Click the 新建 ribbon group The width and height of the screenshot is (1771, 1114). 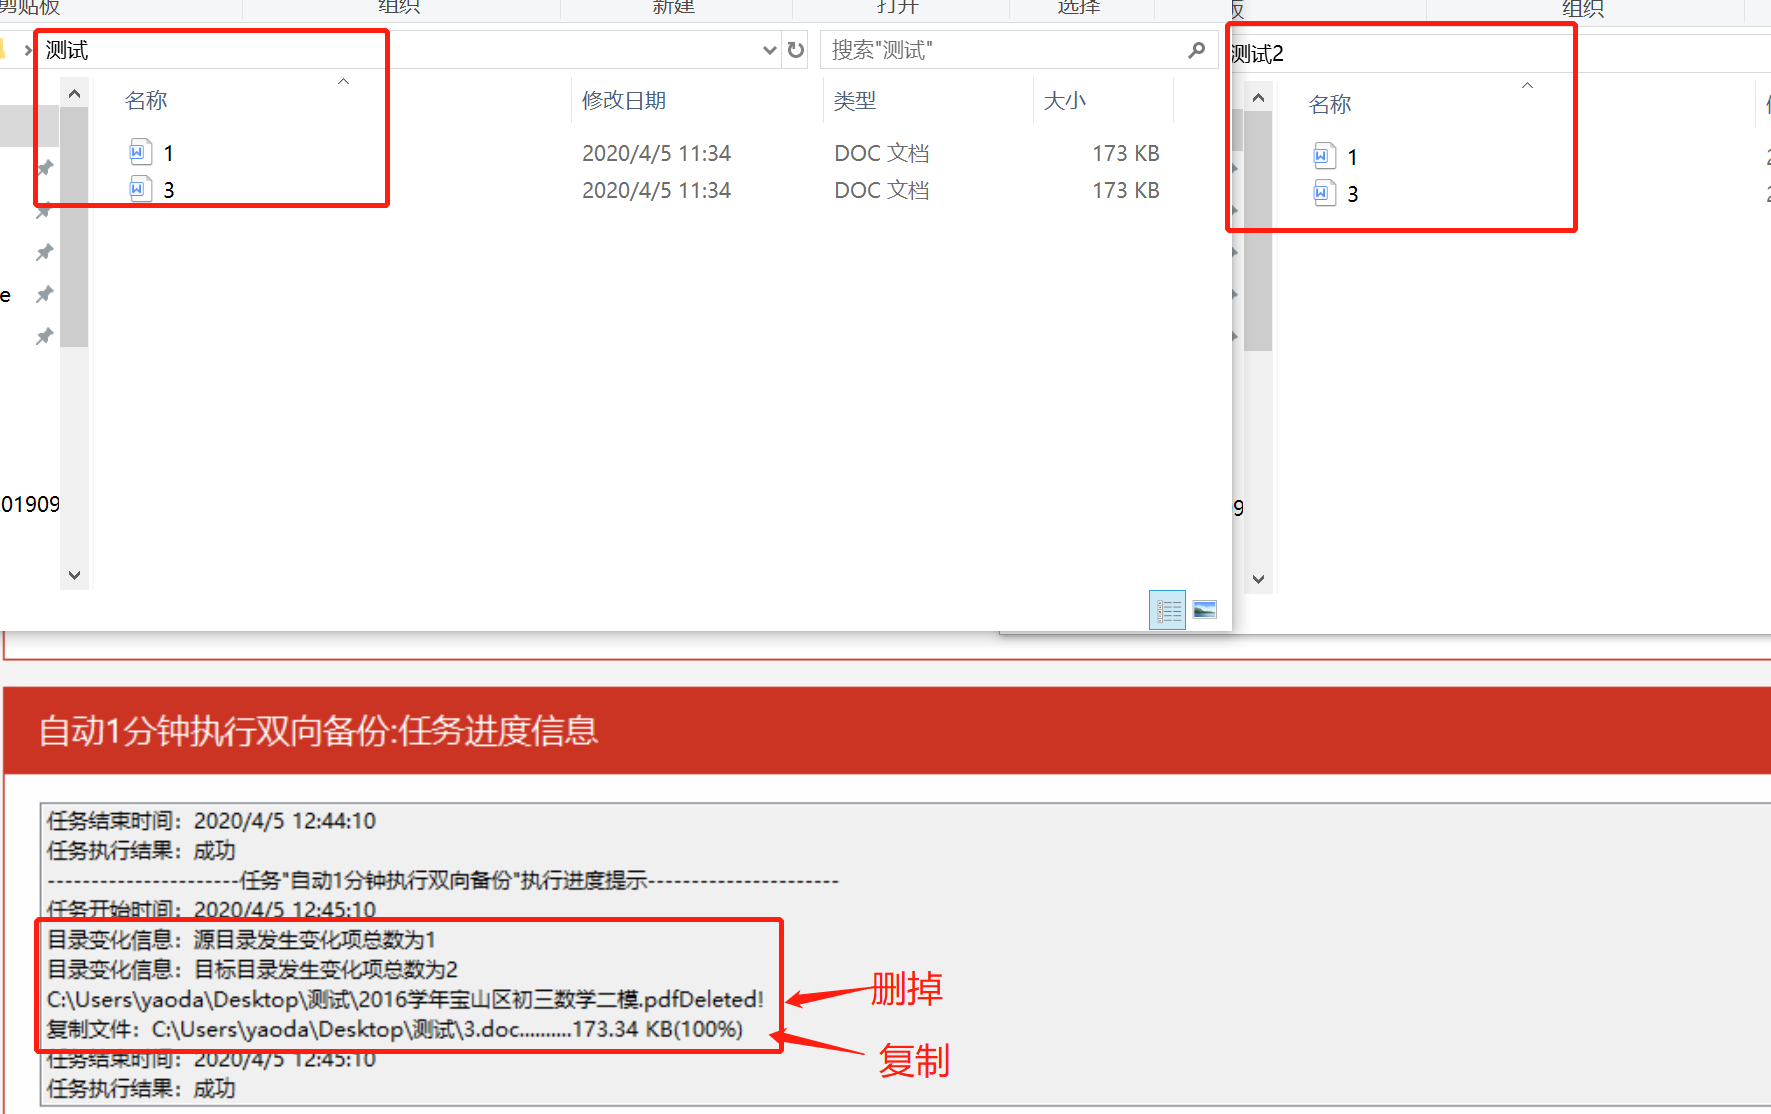tap(673, 8)
